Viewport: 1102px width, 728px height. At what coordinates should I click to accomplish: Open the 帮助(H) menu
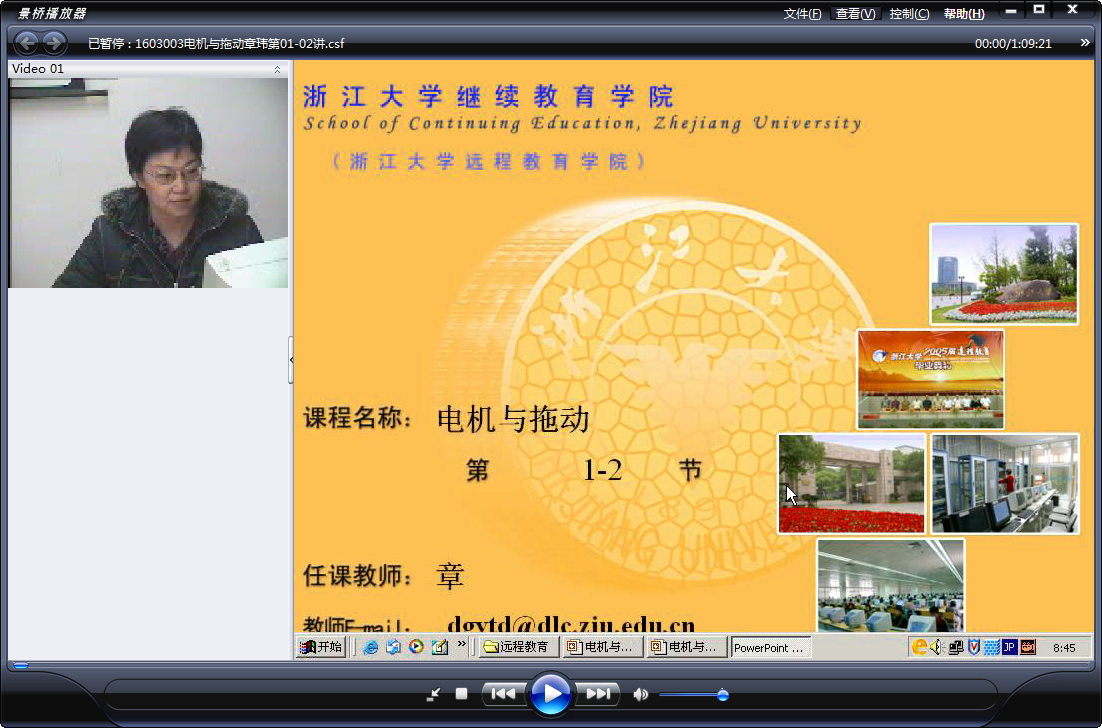tap(964, 13)
